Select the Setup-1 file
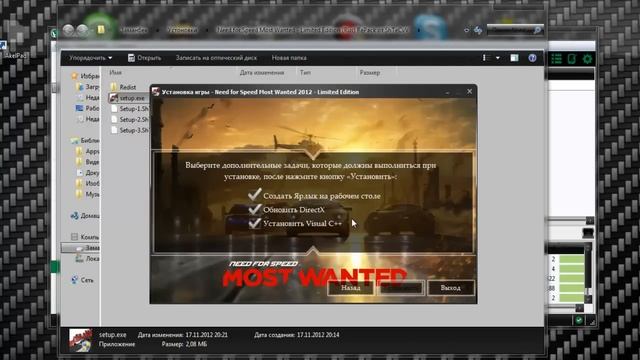The width and height of the screenshot is (640, 360). tap(129, 109)
